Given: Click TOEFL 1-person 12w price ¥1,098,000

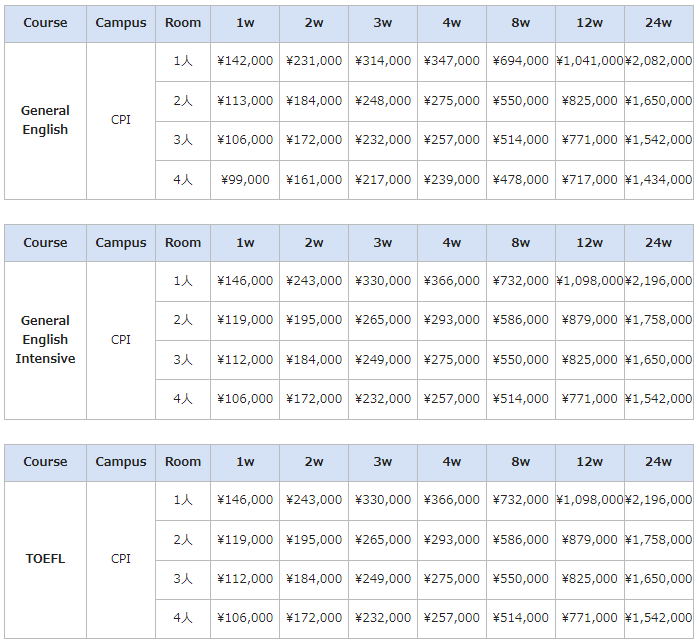Looking at the screenshot, I should tap(590, 501).
